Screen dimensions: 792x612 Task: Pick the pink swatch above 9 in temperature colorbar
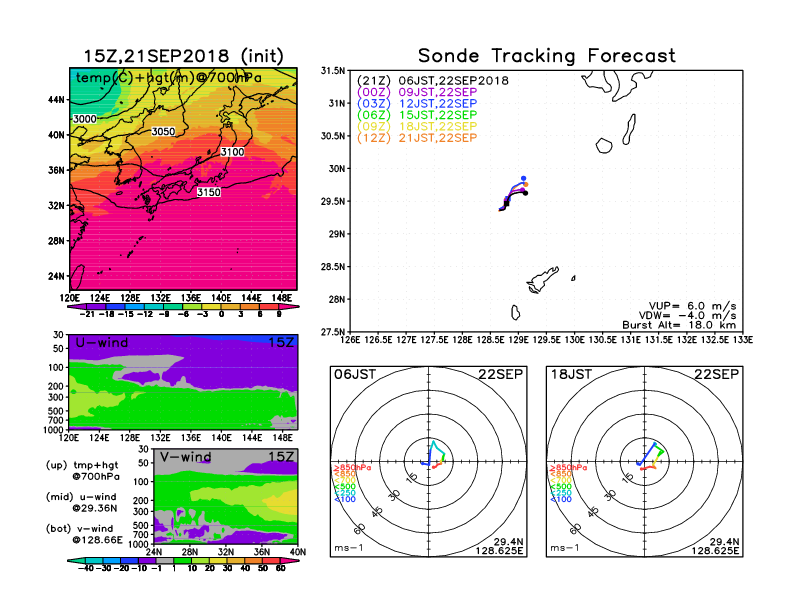coord(289,307)
